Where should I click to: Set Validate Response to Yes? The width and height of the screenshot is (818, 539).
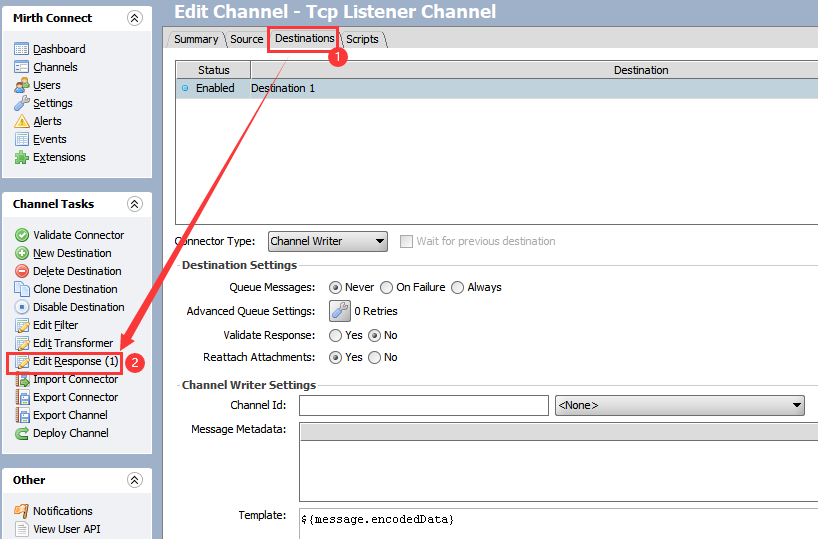tap(335, 336)
